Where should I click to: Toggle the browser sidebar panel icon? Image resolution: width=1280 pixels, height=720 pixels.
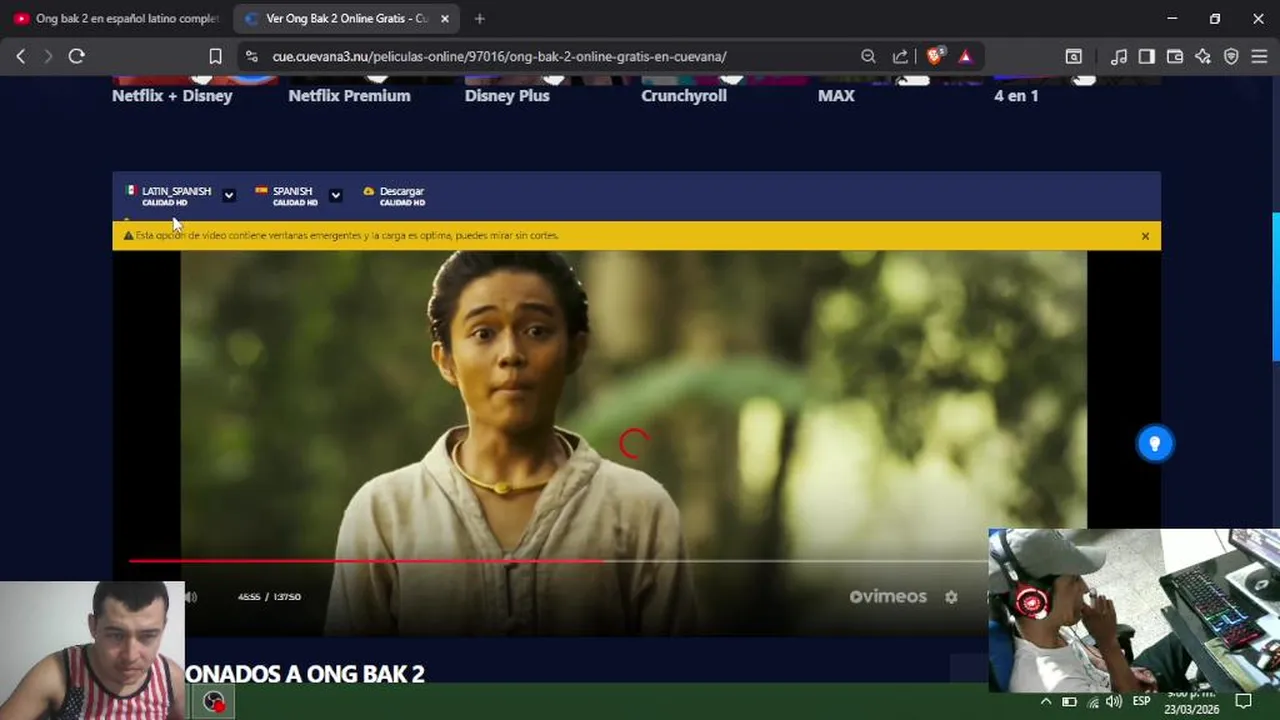[1147, 57]
